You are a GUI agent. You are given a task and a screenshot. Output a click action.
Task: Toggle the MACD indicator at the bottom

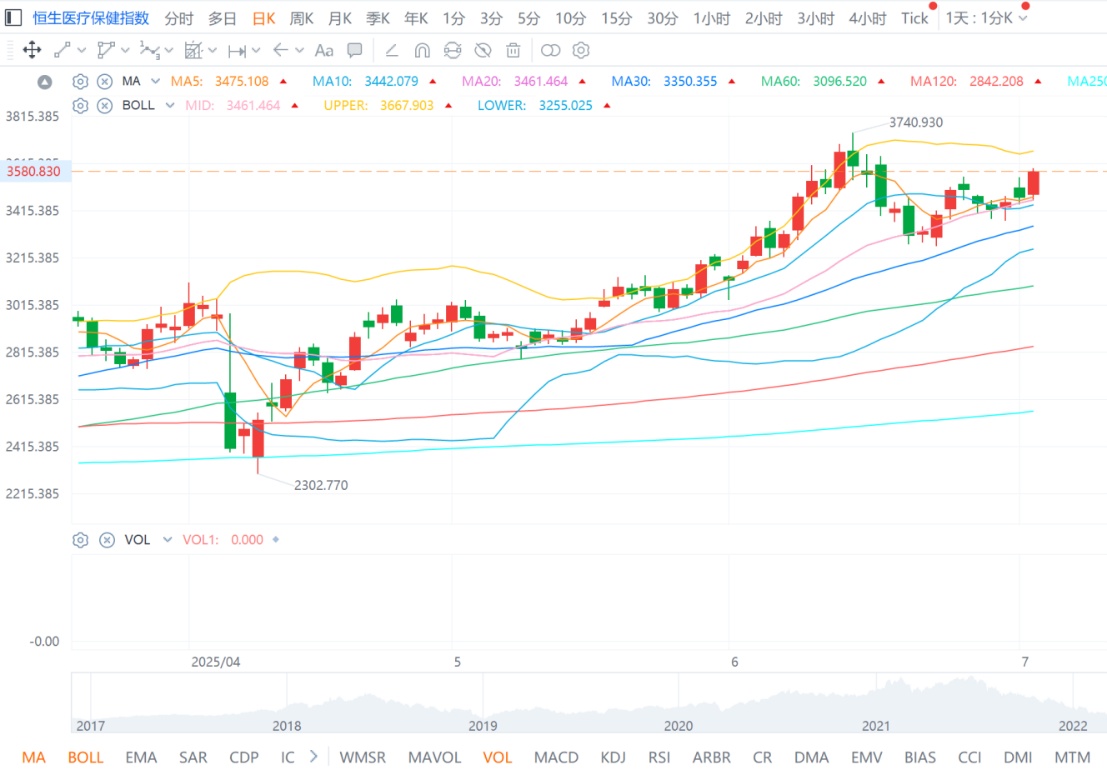click(x=556, y=757)
